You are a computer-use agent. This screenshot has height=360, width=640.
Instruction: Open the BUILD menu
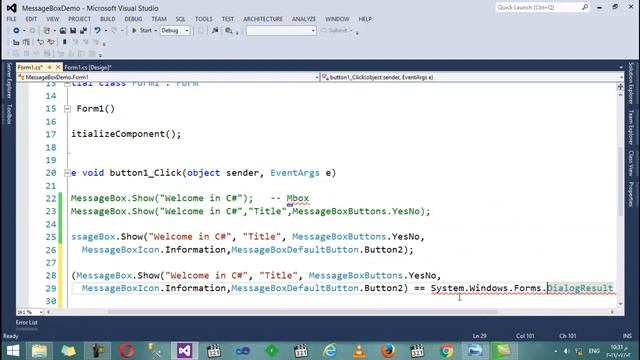tap(108, 19)
